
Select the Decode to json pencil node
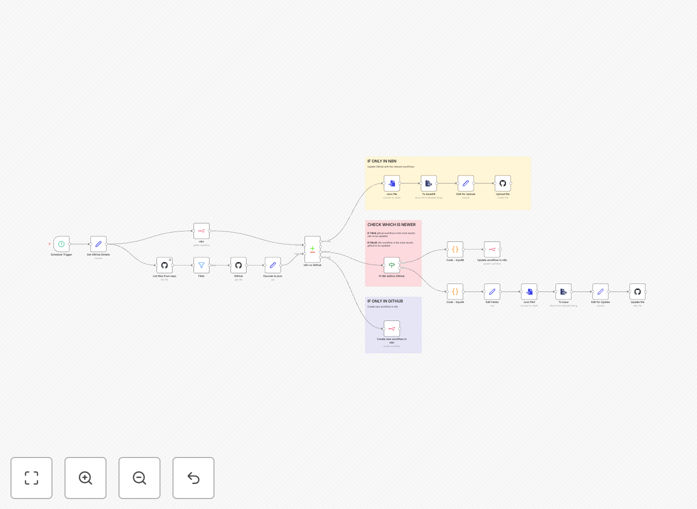[272, 265]
